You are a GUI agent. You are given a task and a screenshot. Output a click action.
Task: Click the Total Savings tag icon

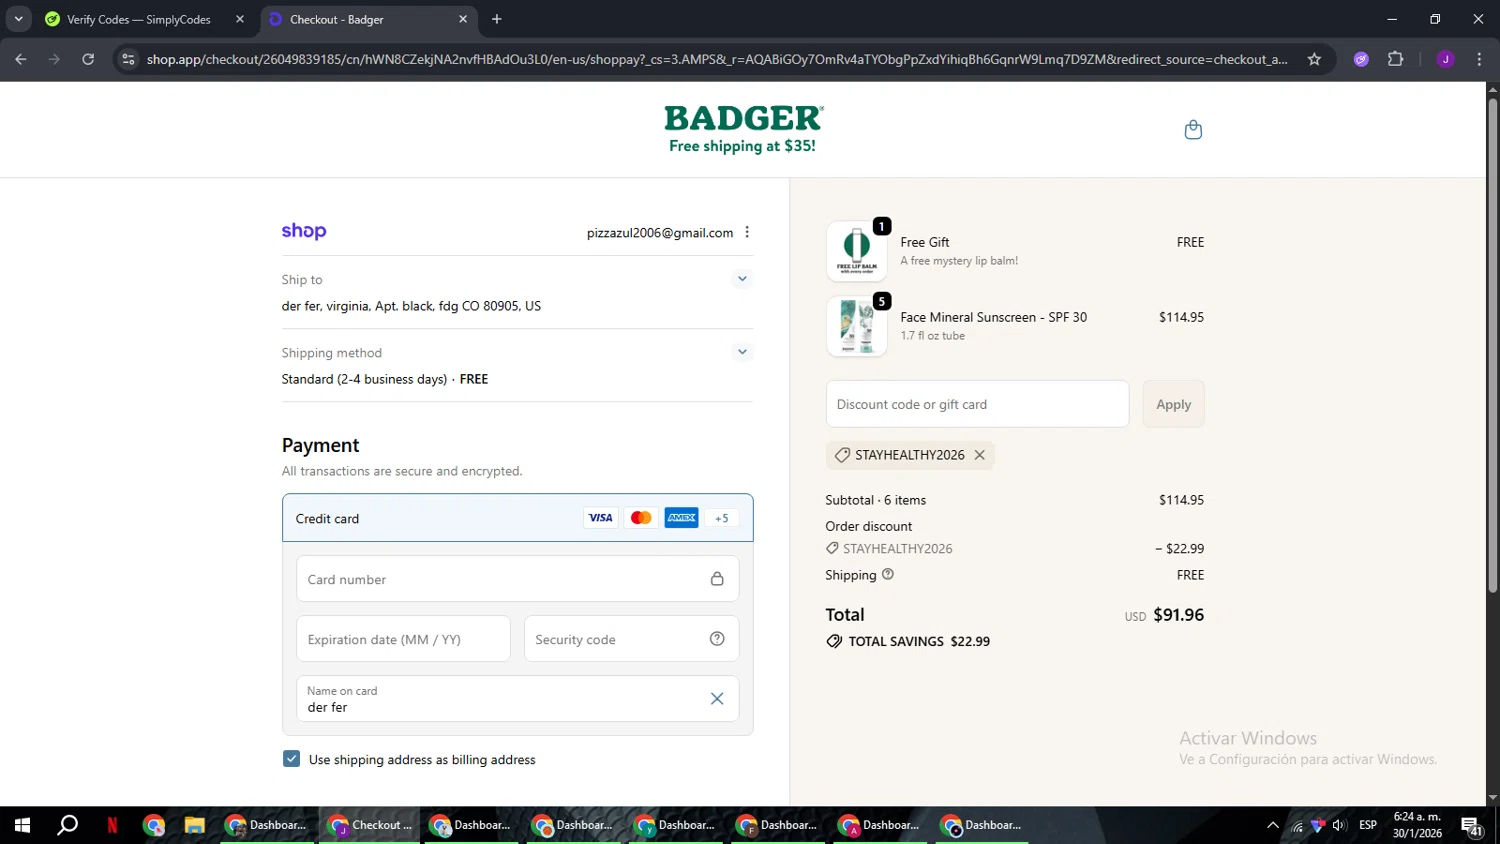point(834,641)
